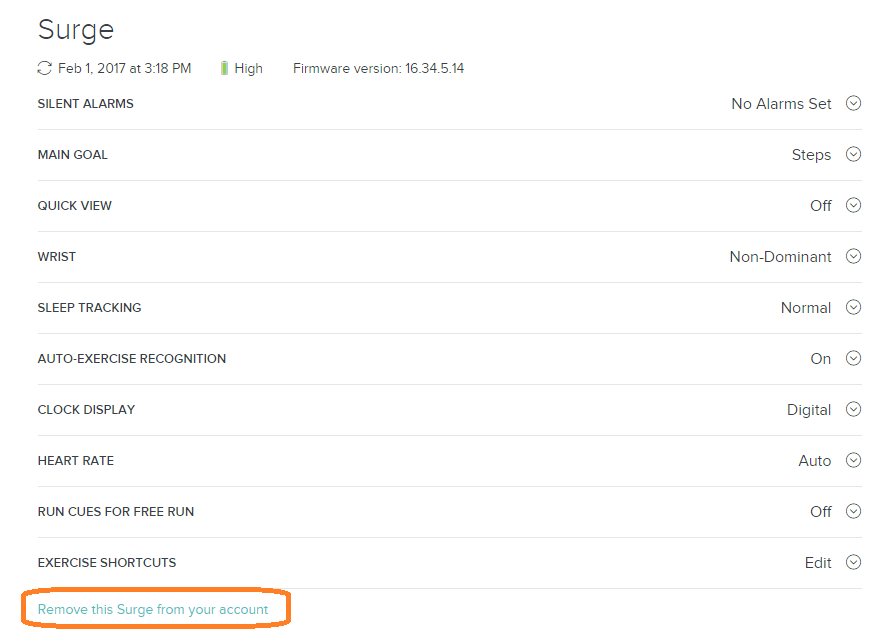Image resolution: width=892 pixels, height=644 pixels.
Task: Open the RUN CUES FOR FREE RUN label
Action: [115, 511]
